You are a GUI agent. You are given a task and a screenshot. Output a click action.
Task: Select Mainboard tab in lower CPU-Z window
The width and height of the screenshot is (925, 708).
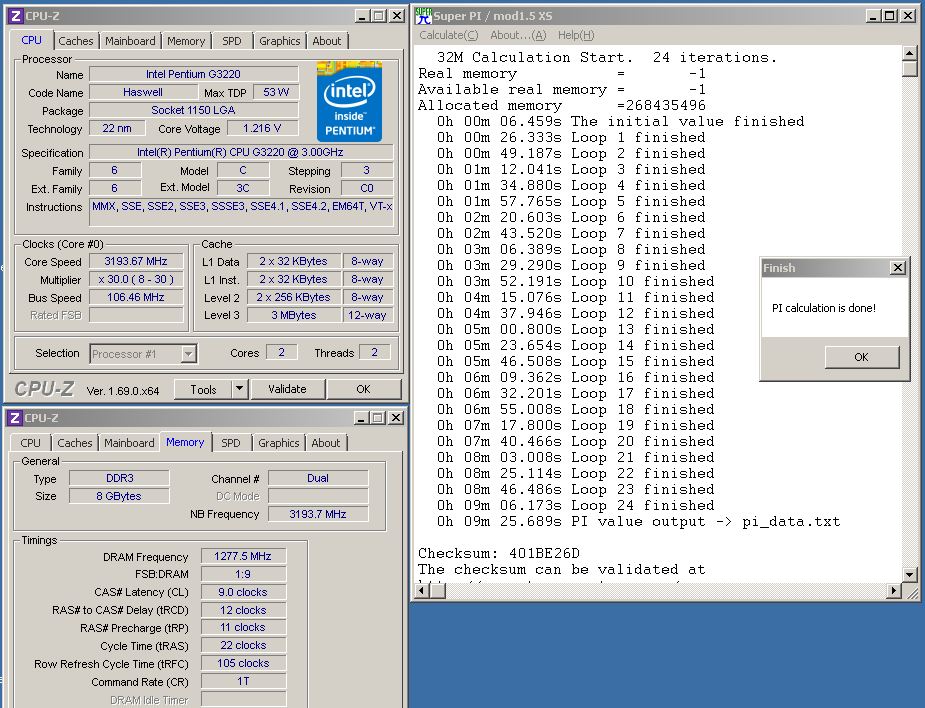129,442
